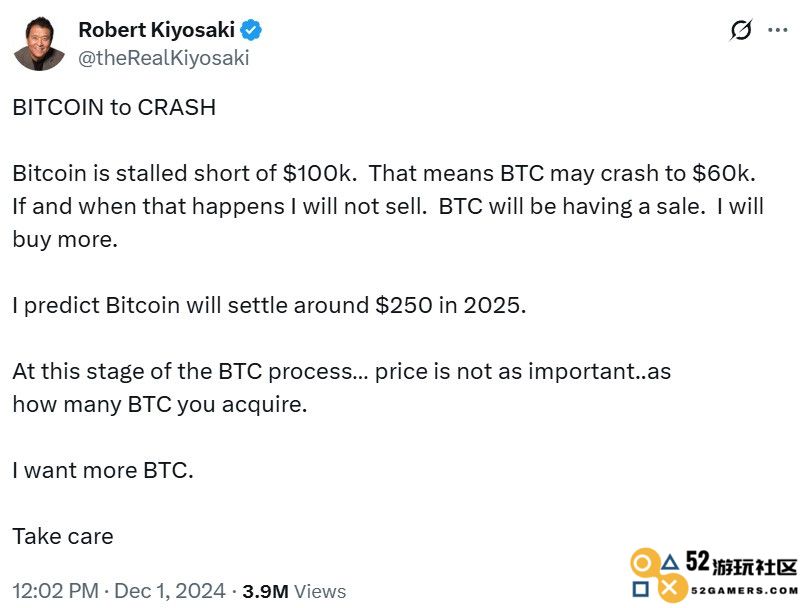Click the 12:02 PM timestamp
Screen dimensions: 807x608
[56, 591]
